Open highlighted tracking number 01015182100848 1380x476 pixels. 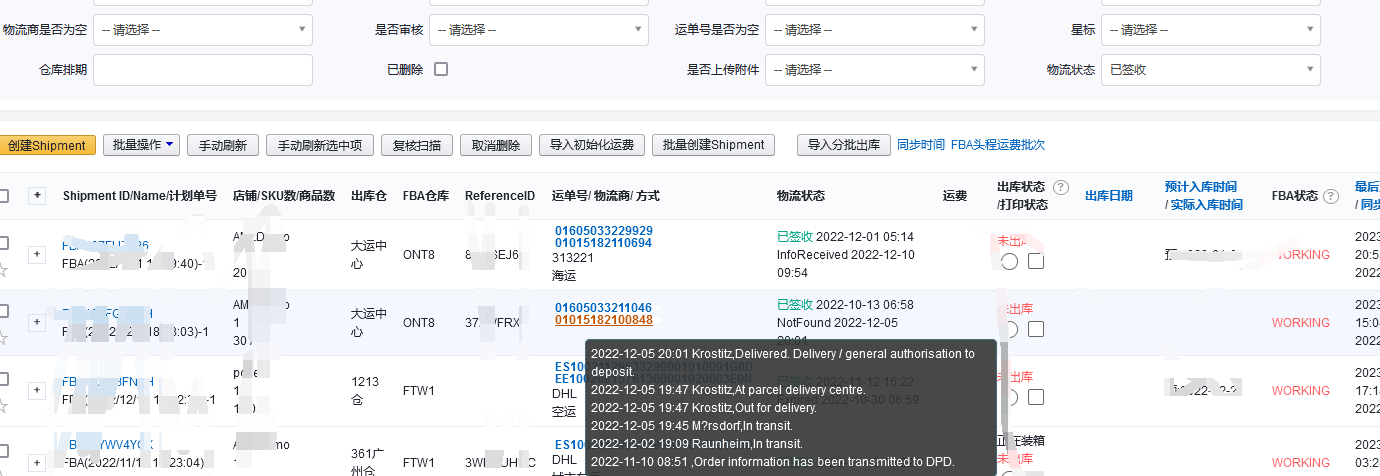603,320
